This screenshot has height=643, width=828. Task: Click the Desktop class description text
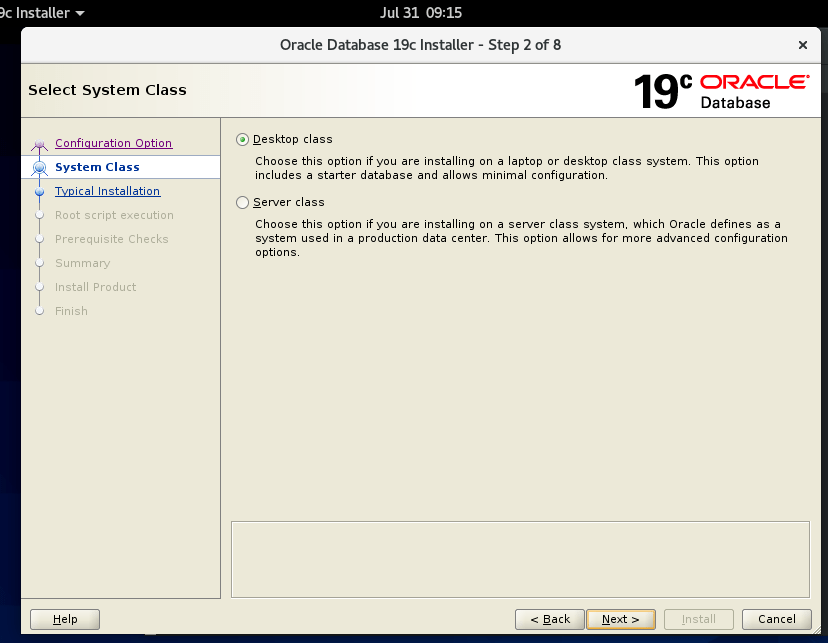pyautogui.click(x=507, y=168)
